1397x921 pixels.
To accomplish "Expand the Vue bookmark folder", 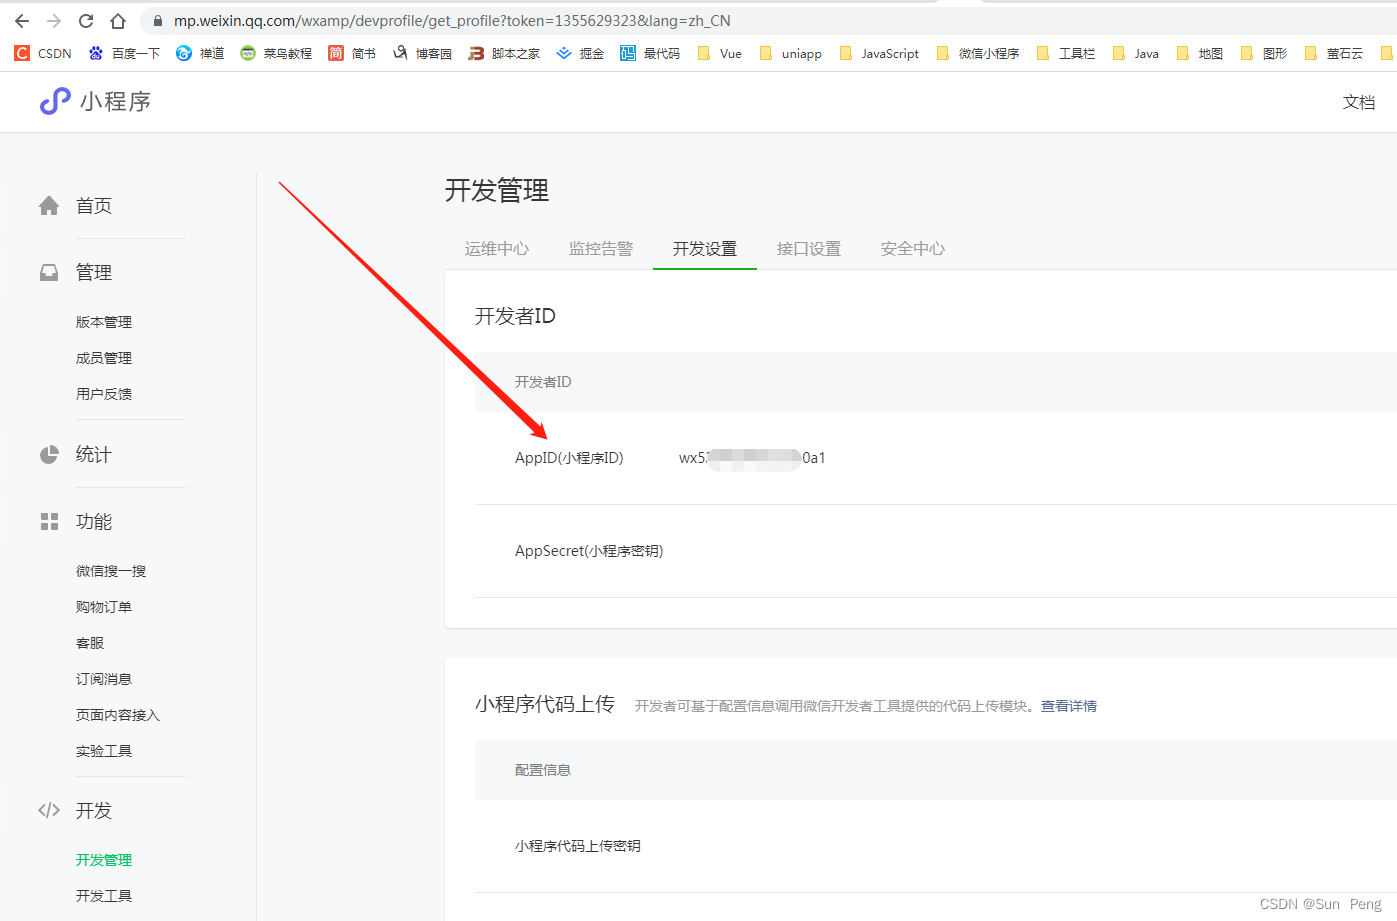I will [720, 54].
